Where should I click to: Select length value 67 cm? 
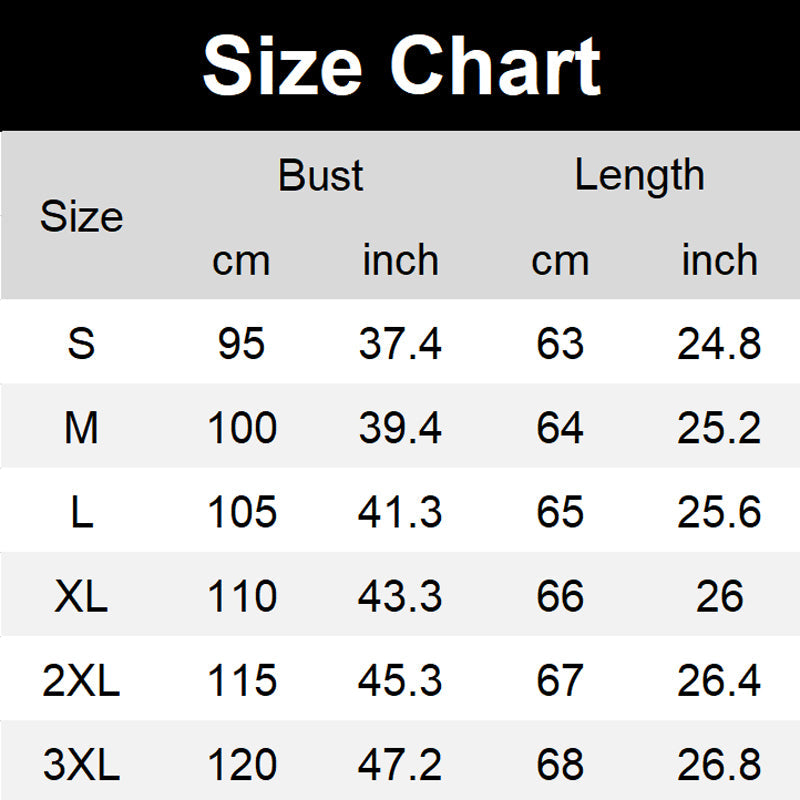(560, 680)
